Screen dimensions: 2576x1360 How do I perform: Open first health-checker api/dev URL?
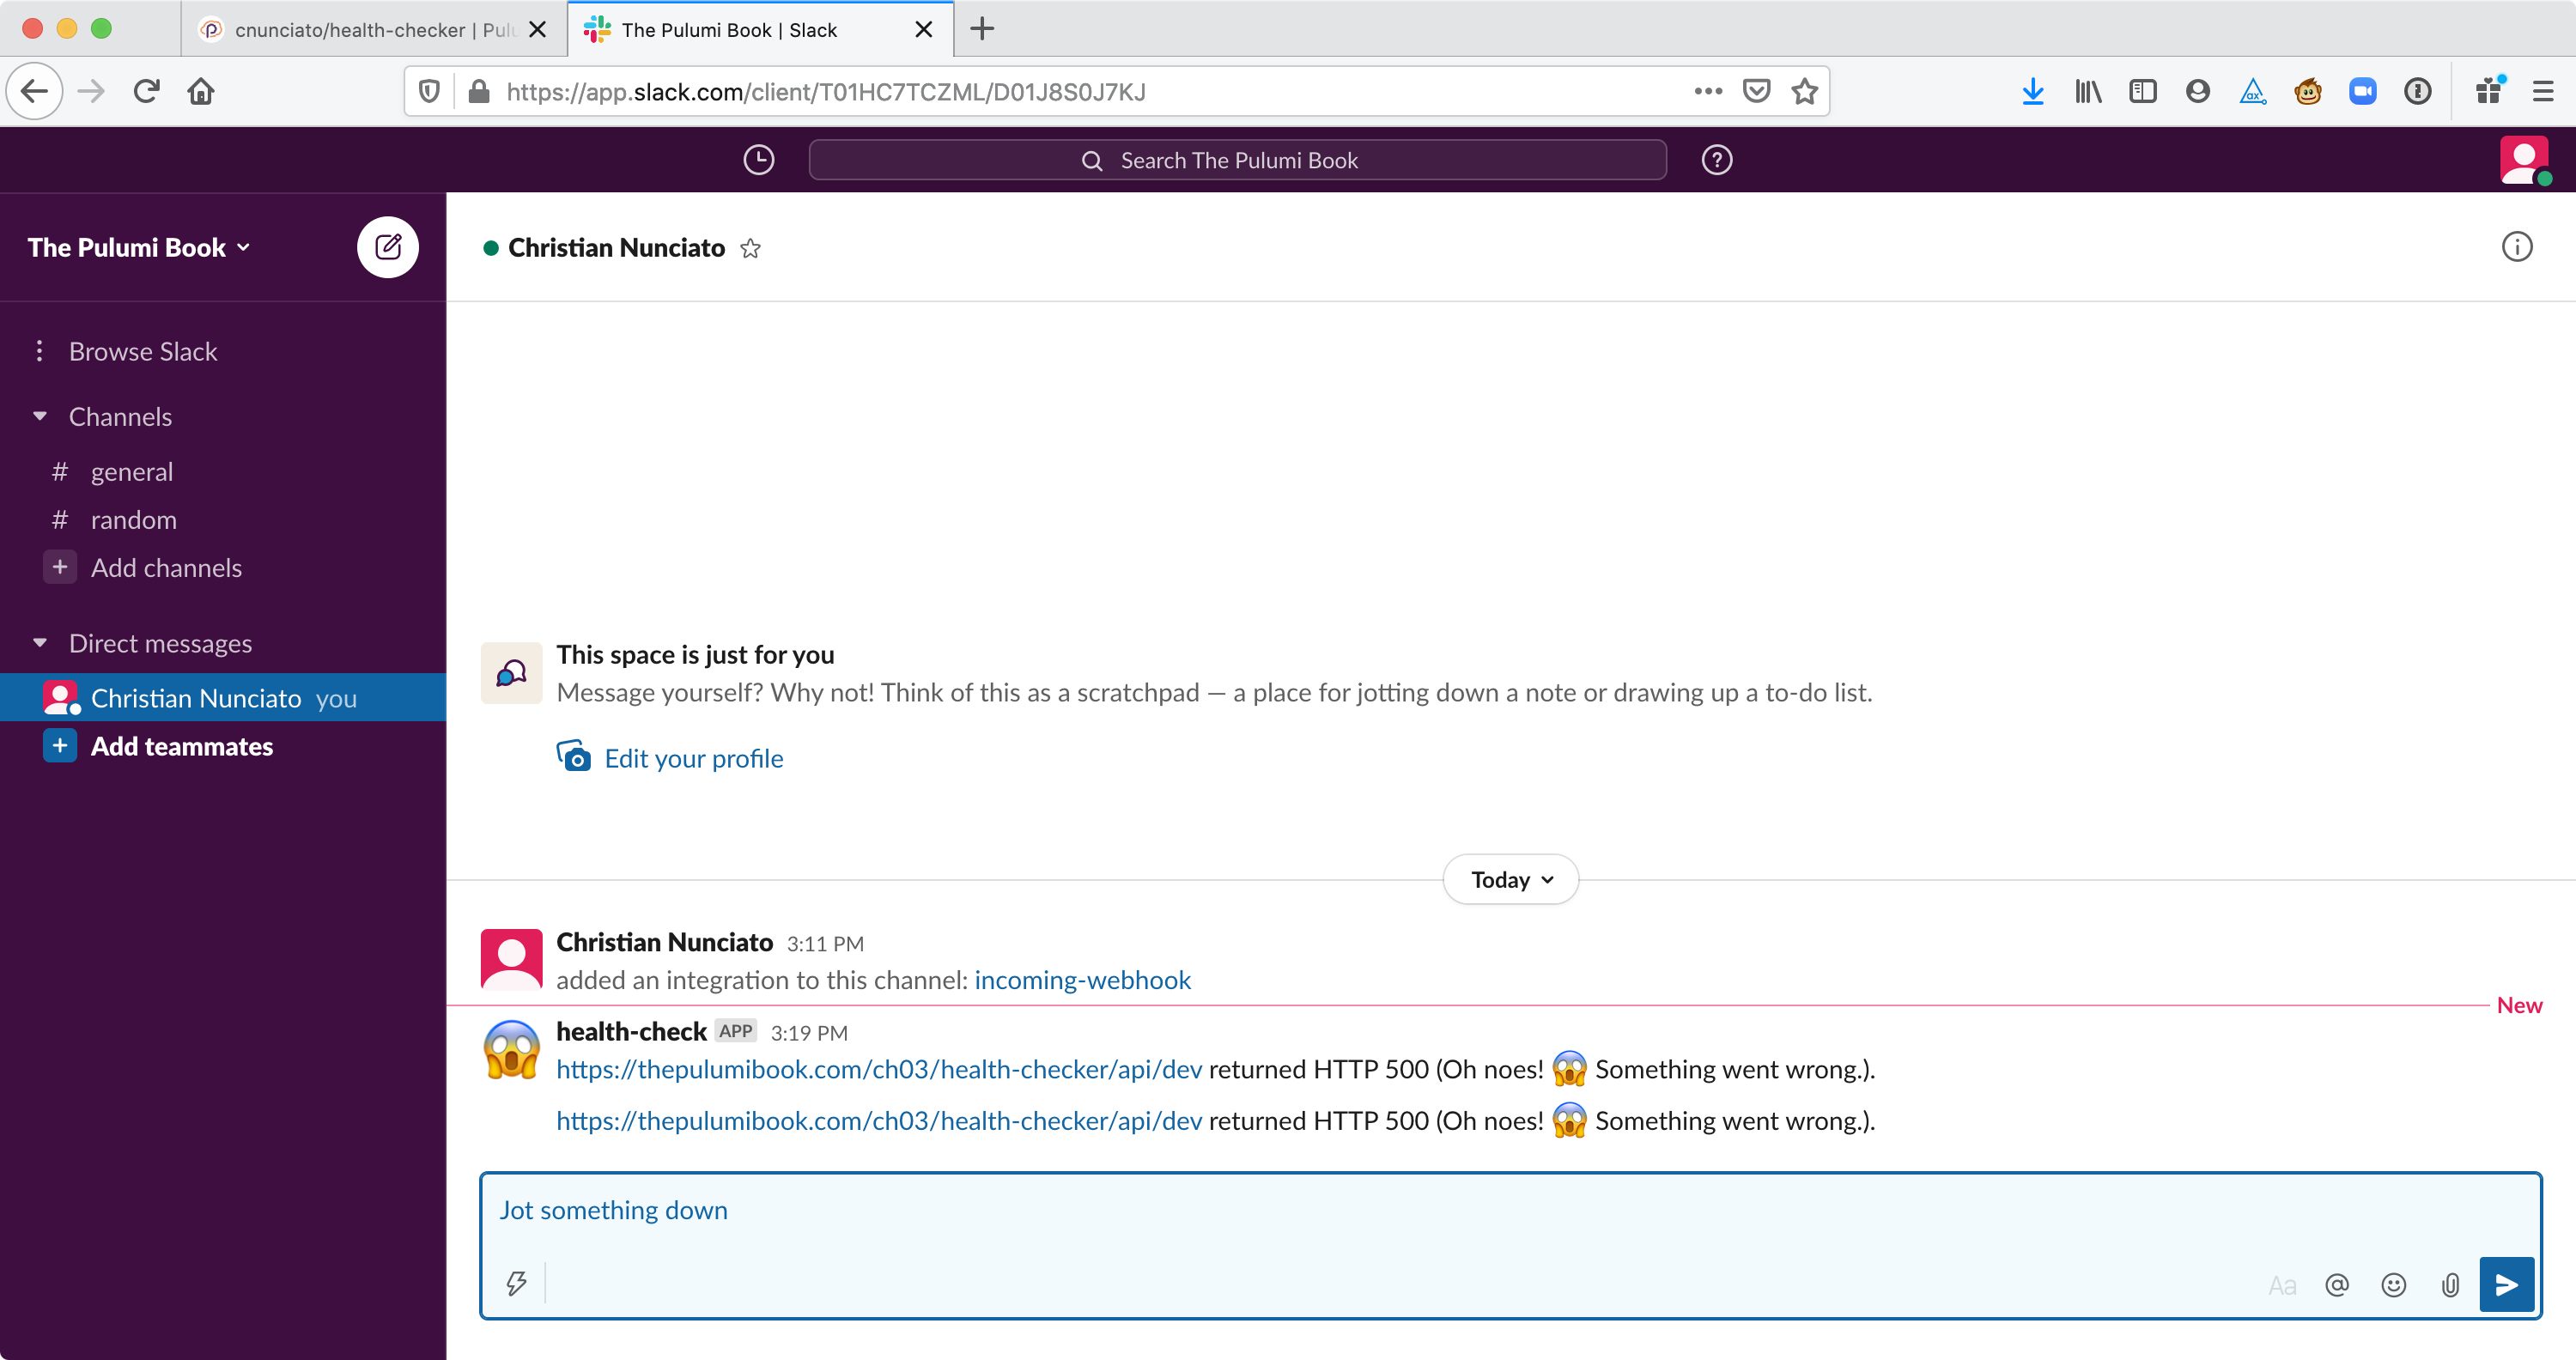(879, 1069)
